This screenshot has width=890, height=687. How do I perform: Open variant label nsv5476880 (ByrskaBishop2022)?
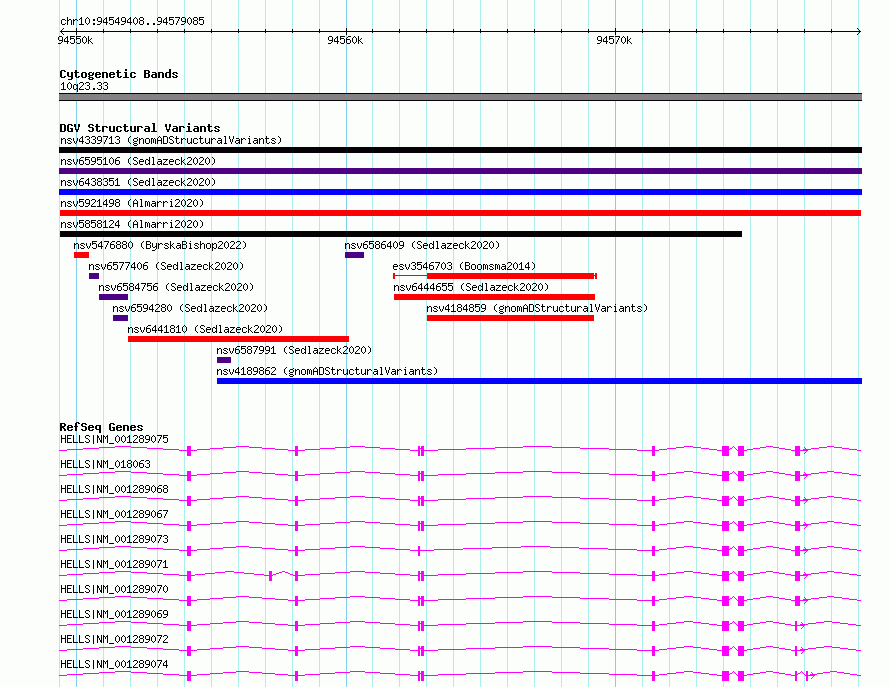pyautogui.click(x=160, y=245)
